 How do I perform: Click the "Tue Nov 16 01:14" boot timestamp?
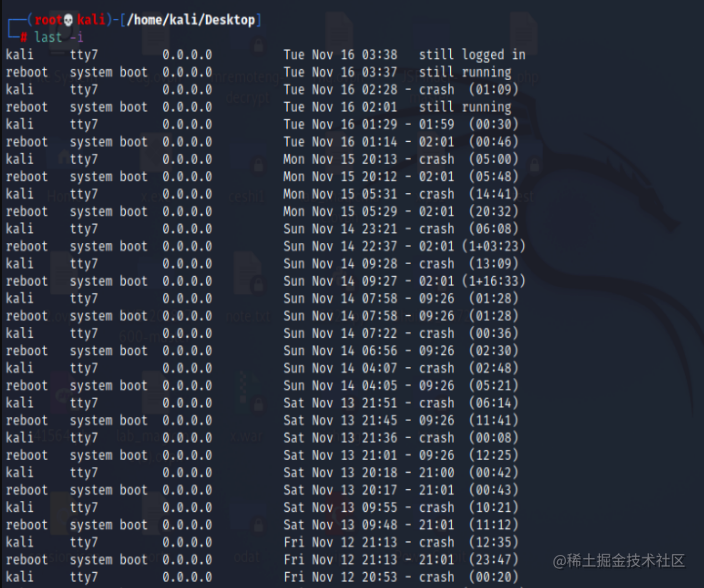coord(340,142)
